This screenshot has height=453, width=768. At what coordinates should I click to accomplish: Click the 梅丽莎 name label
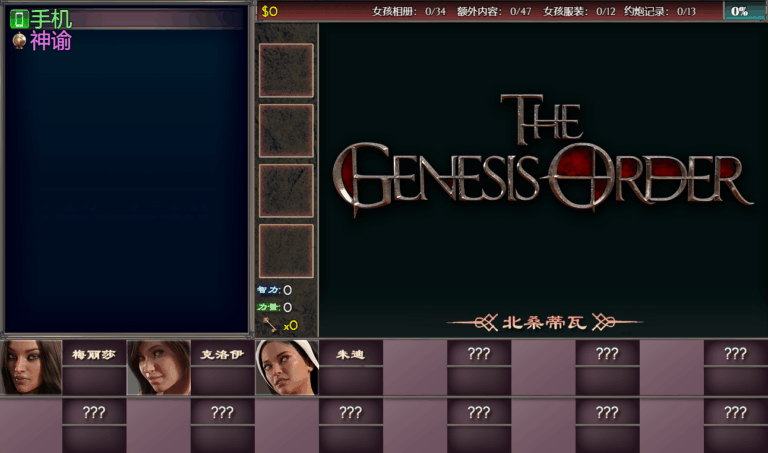click(x=94, y=354)
